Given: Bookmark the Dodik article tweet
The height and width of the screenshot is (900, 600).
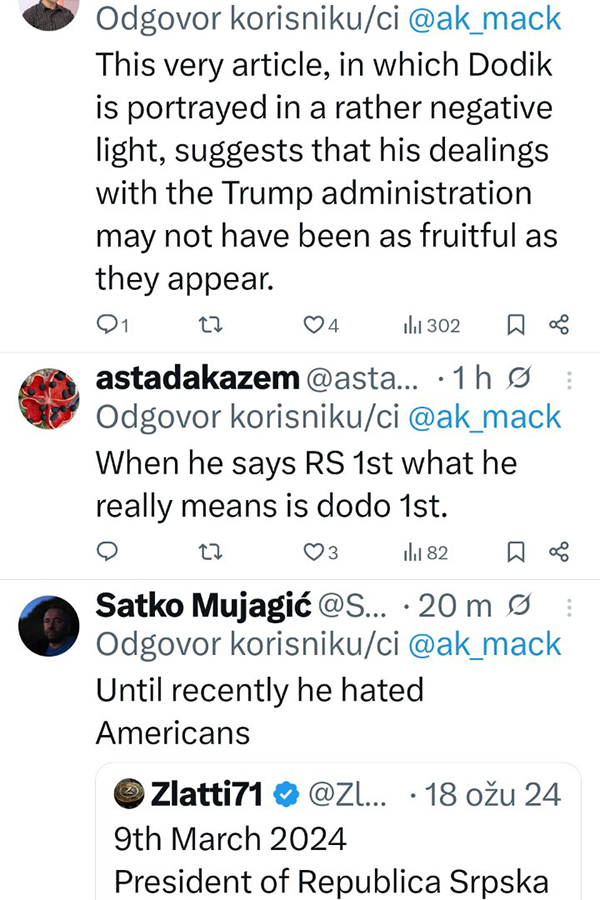Looking at the screenshot, I should [516, 324].
